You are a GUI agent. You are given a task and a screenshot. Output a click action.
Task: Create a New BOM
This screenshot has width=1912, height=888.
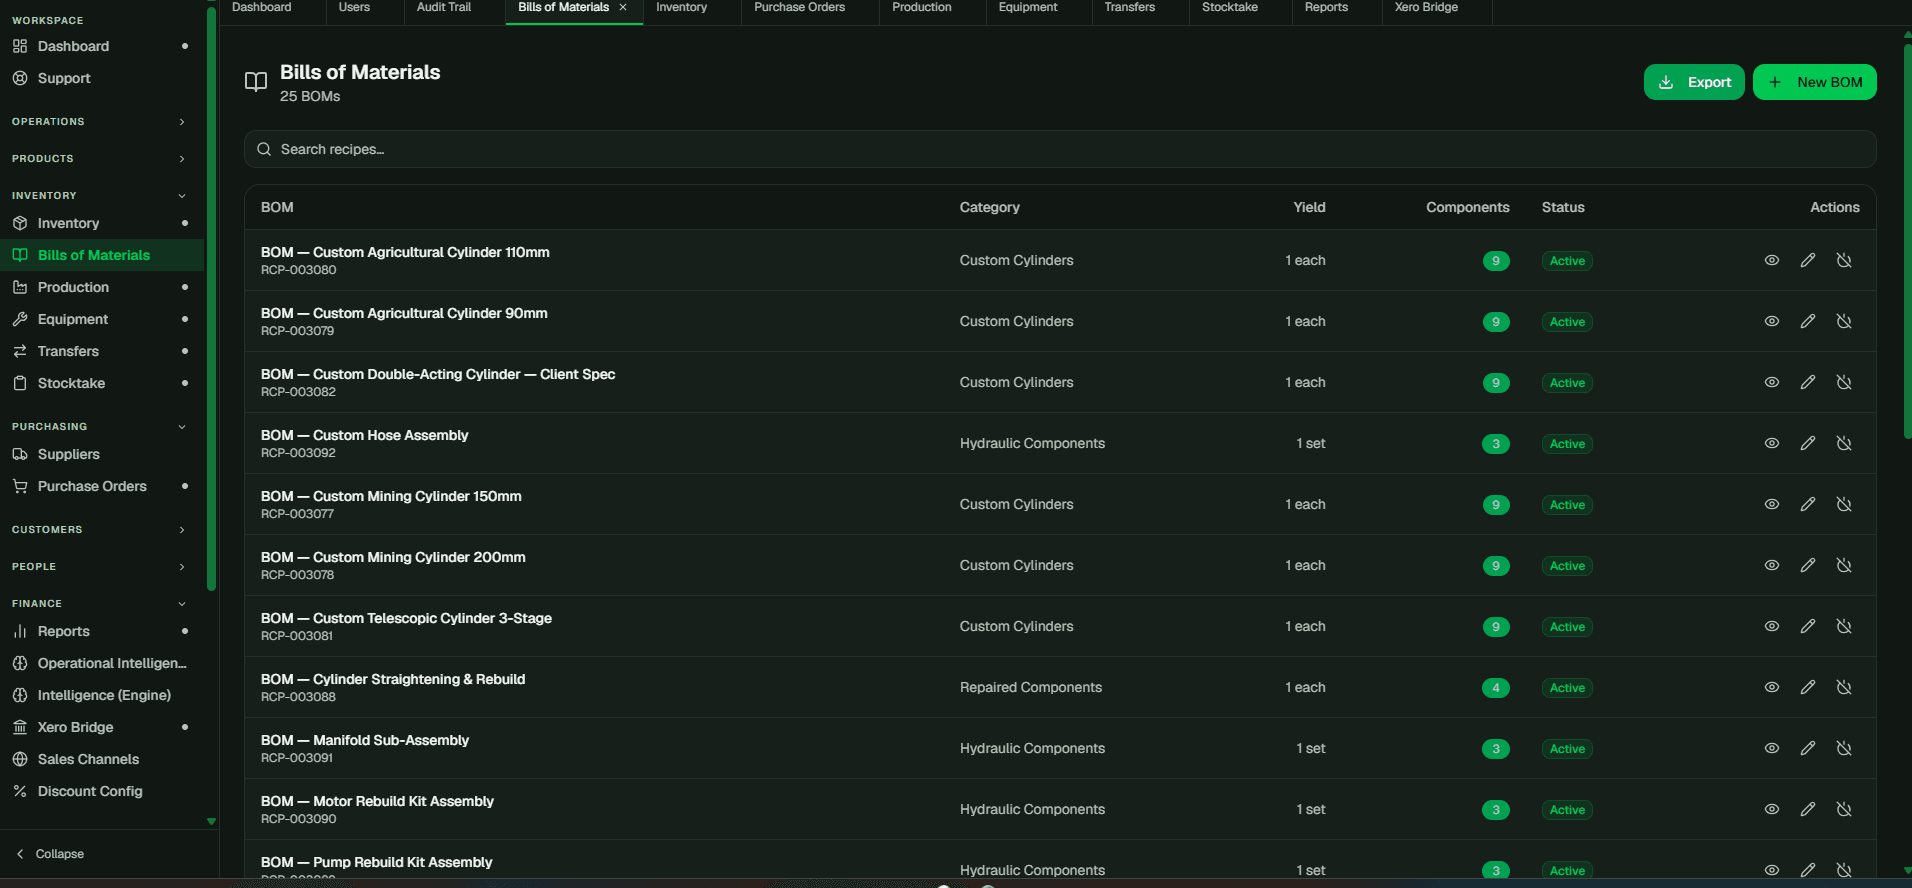[x=1814, y=82]
